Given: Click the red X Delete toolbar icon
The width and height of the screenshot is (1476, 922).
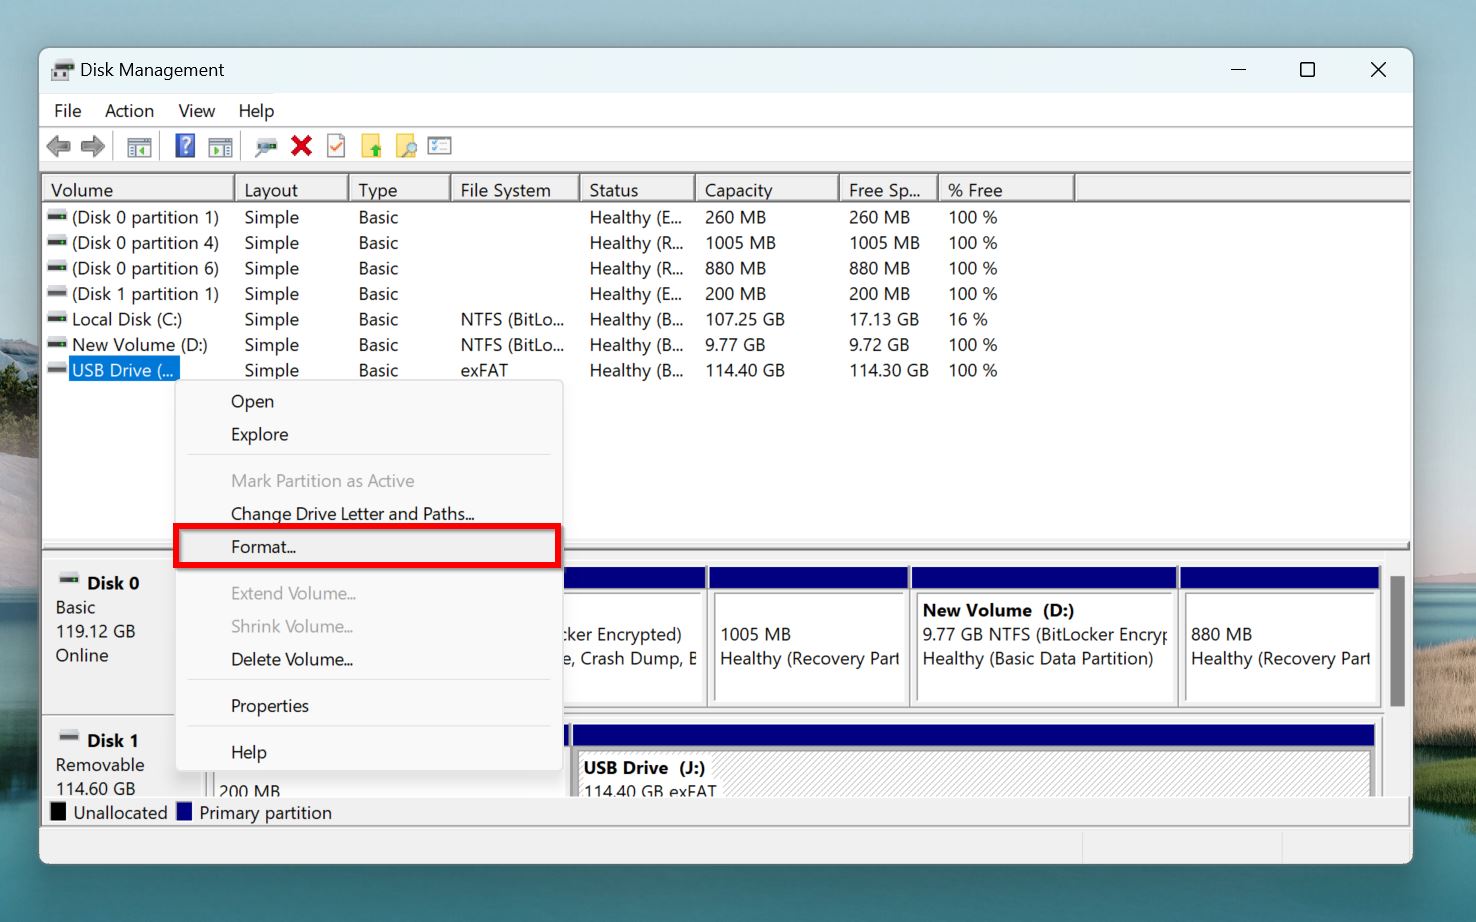Looking at the screenshot, I should [x=301, y=146].
